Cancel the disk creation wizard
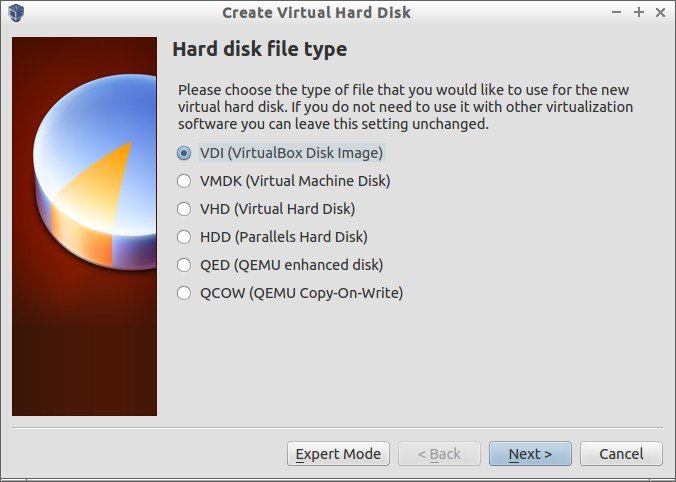The height and width of the screenshot is (482, 676). pyautogui.click(x=621, y=454)
